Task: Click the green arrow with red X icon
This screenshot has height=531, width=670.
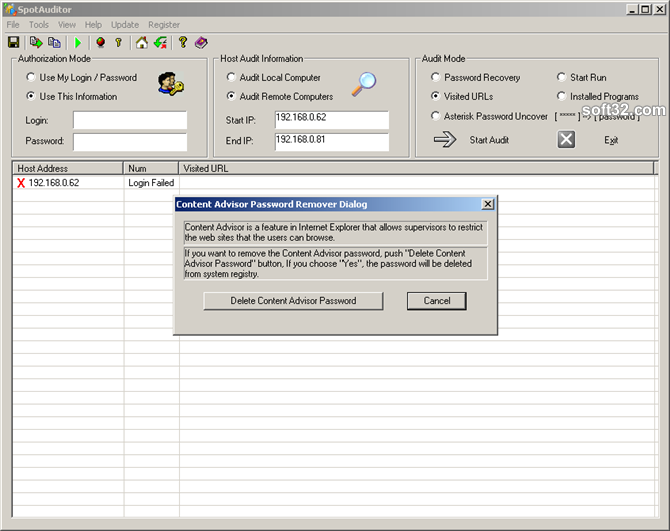Action: [161, 42]
